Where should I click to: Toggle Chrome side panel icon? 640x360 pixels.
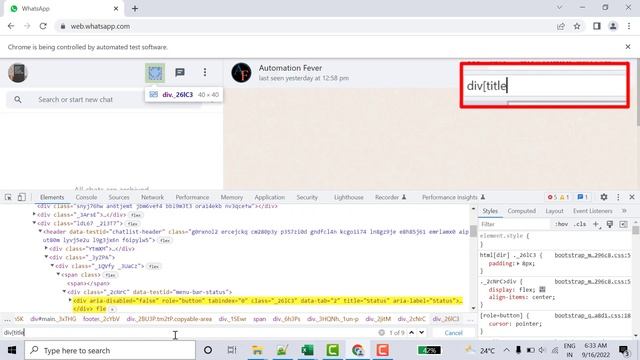click(597, 26)
